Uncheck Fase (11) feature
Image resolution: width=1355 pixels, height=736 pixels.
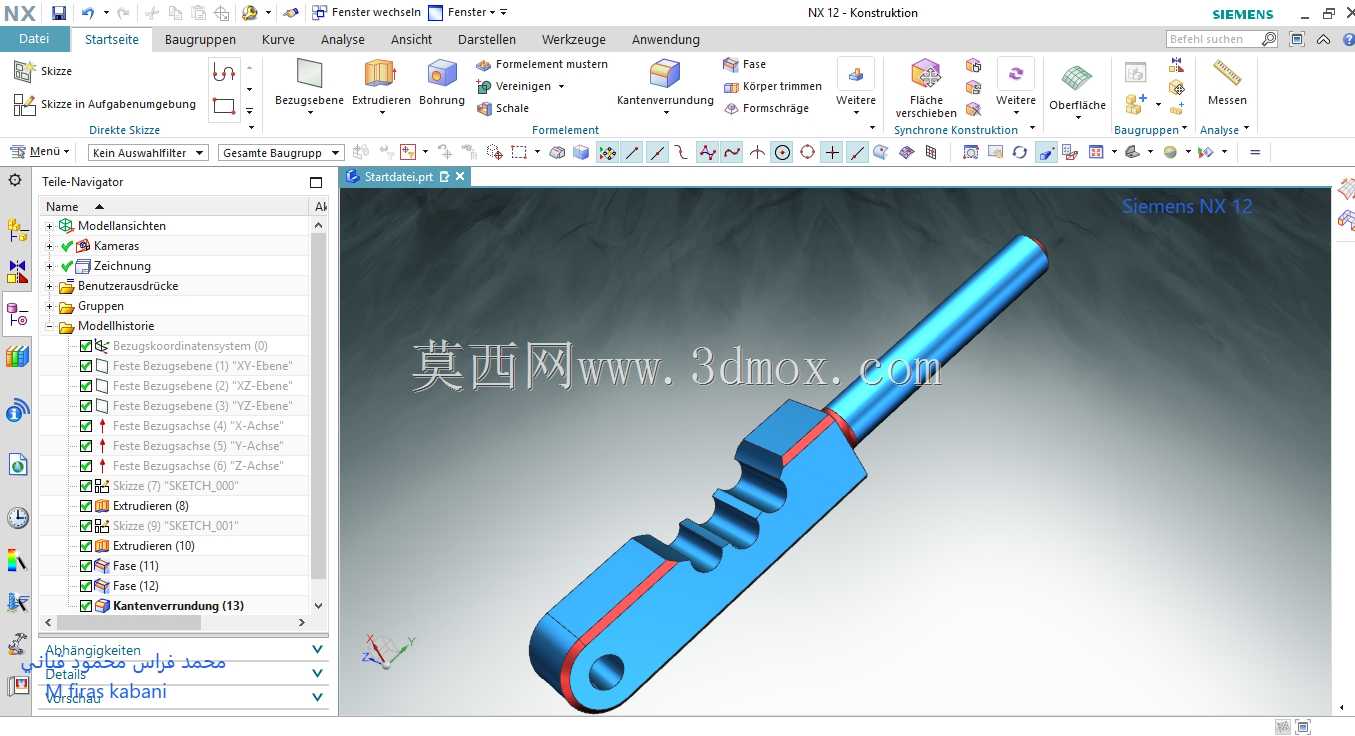[86, 566]
